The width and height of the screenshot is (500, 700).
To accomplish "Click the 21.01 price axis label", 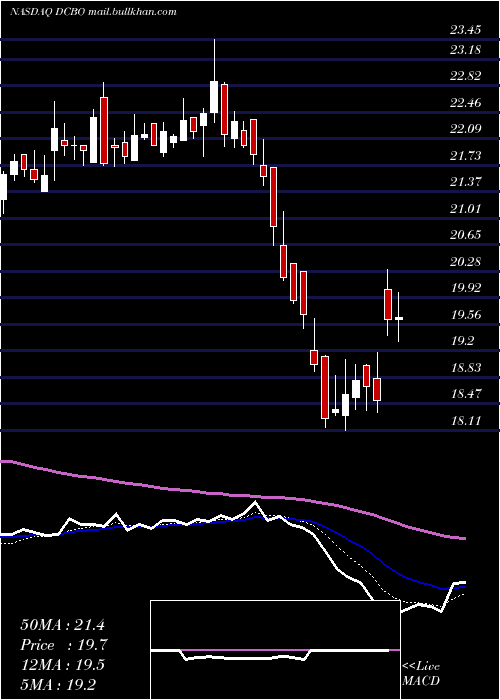I will click(x=465, y=208).
